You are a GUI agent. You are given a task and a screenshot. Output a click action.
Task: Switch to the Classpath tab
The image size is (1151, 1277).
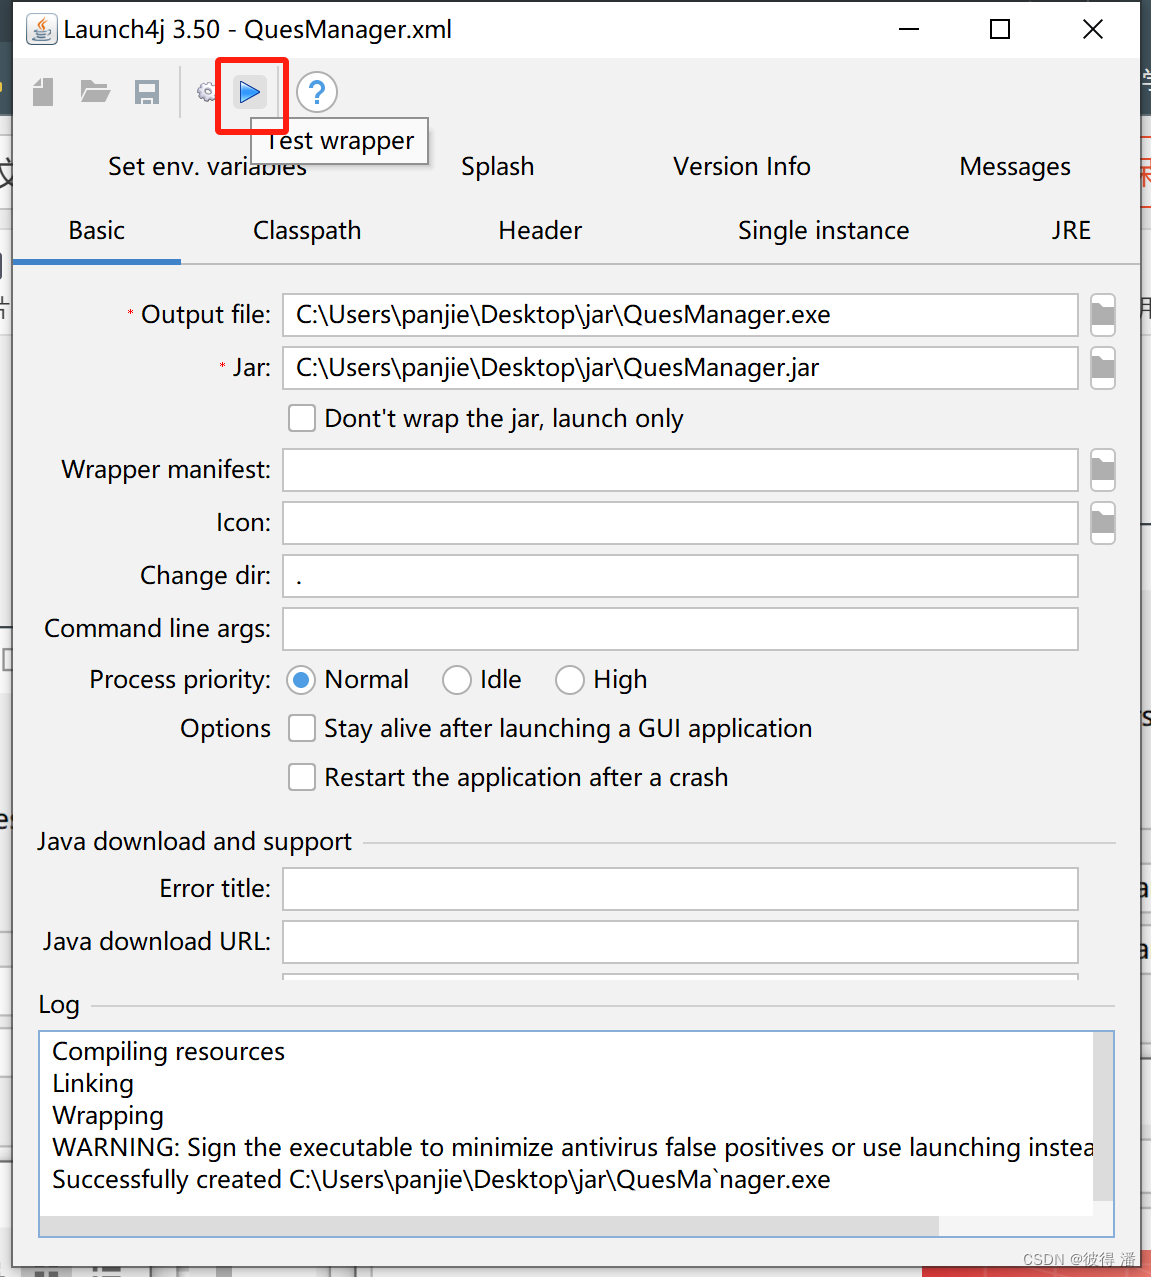coord(307,231)
